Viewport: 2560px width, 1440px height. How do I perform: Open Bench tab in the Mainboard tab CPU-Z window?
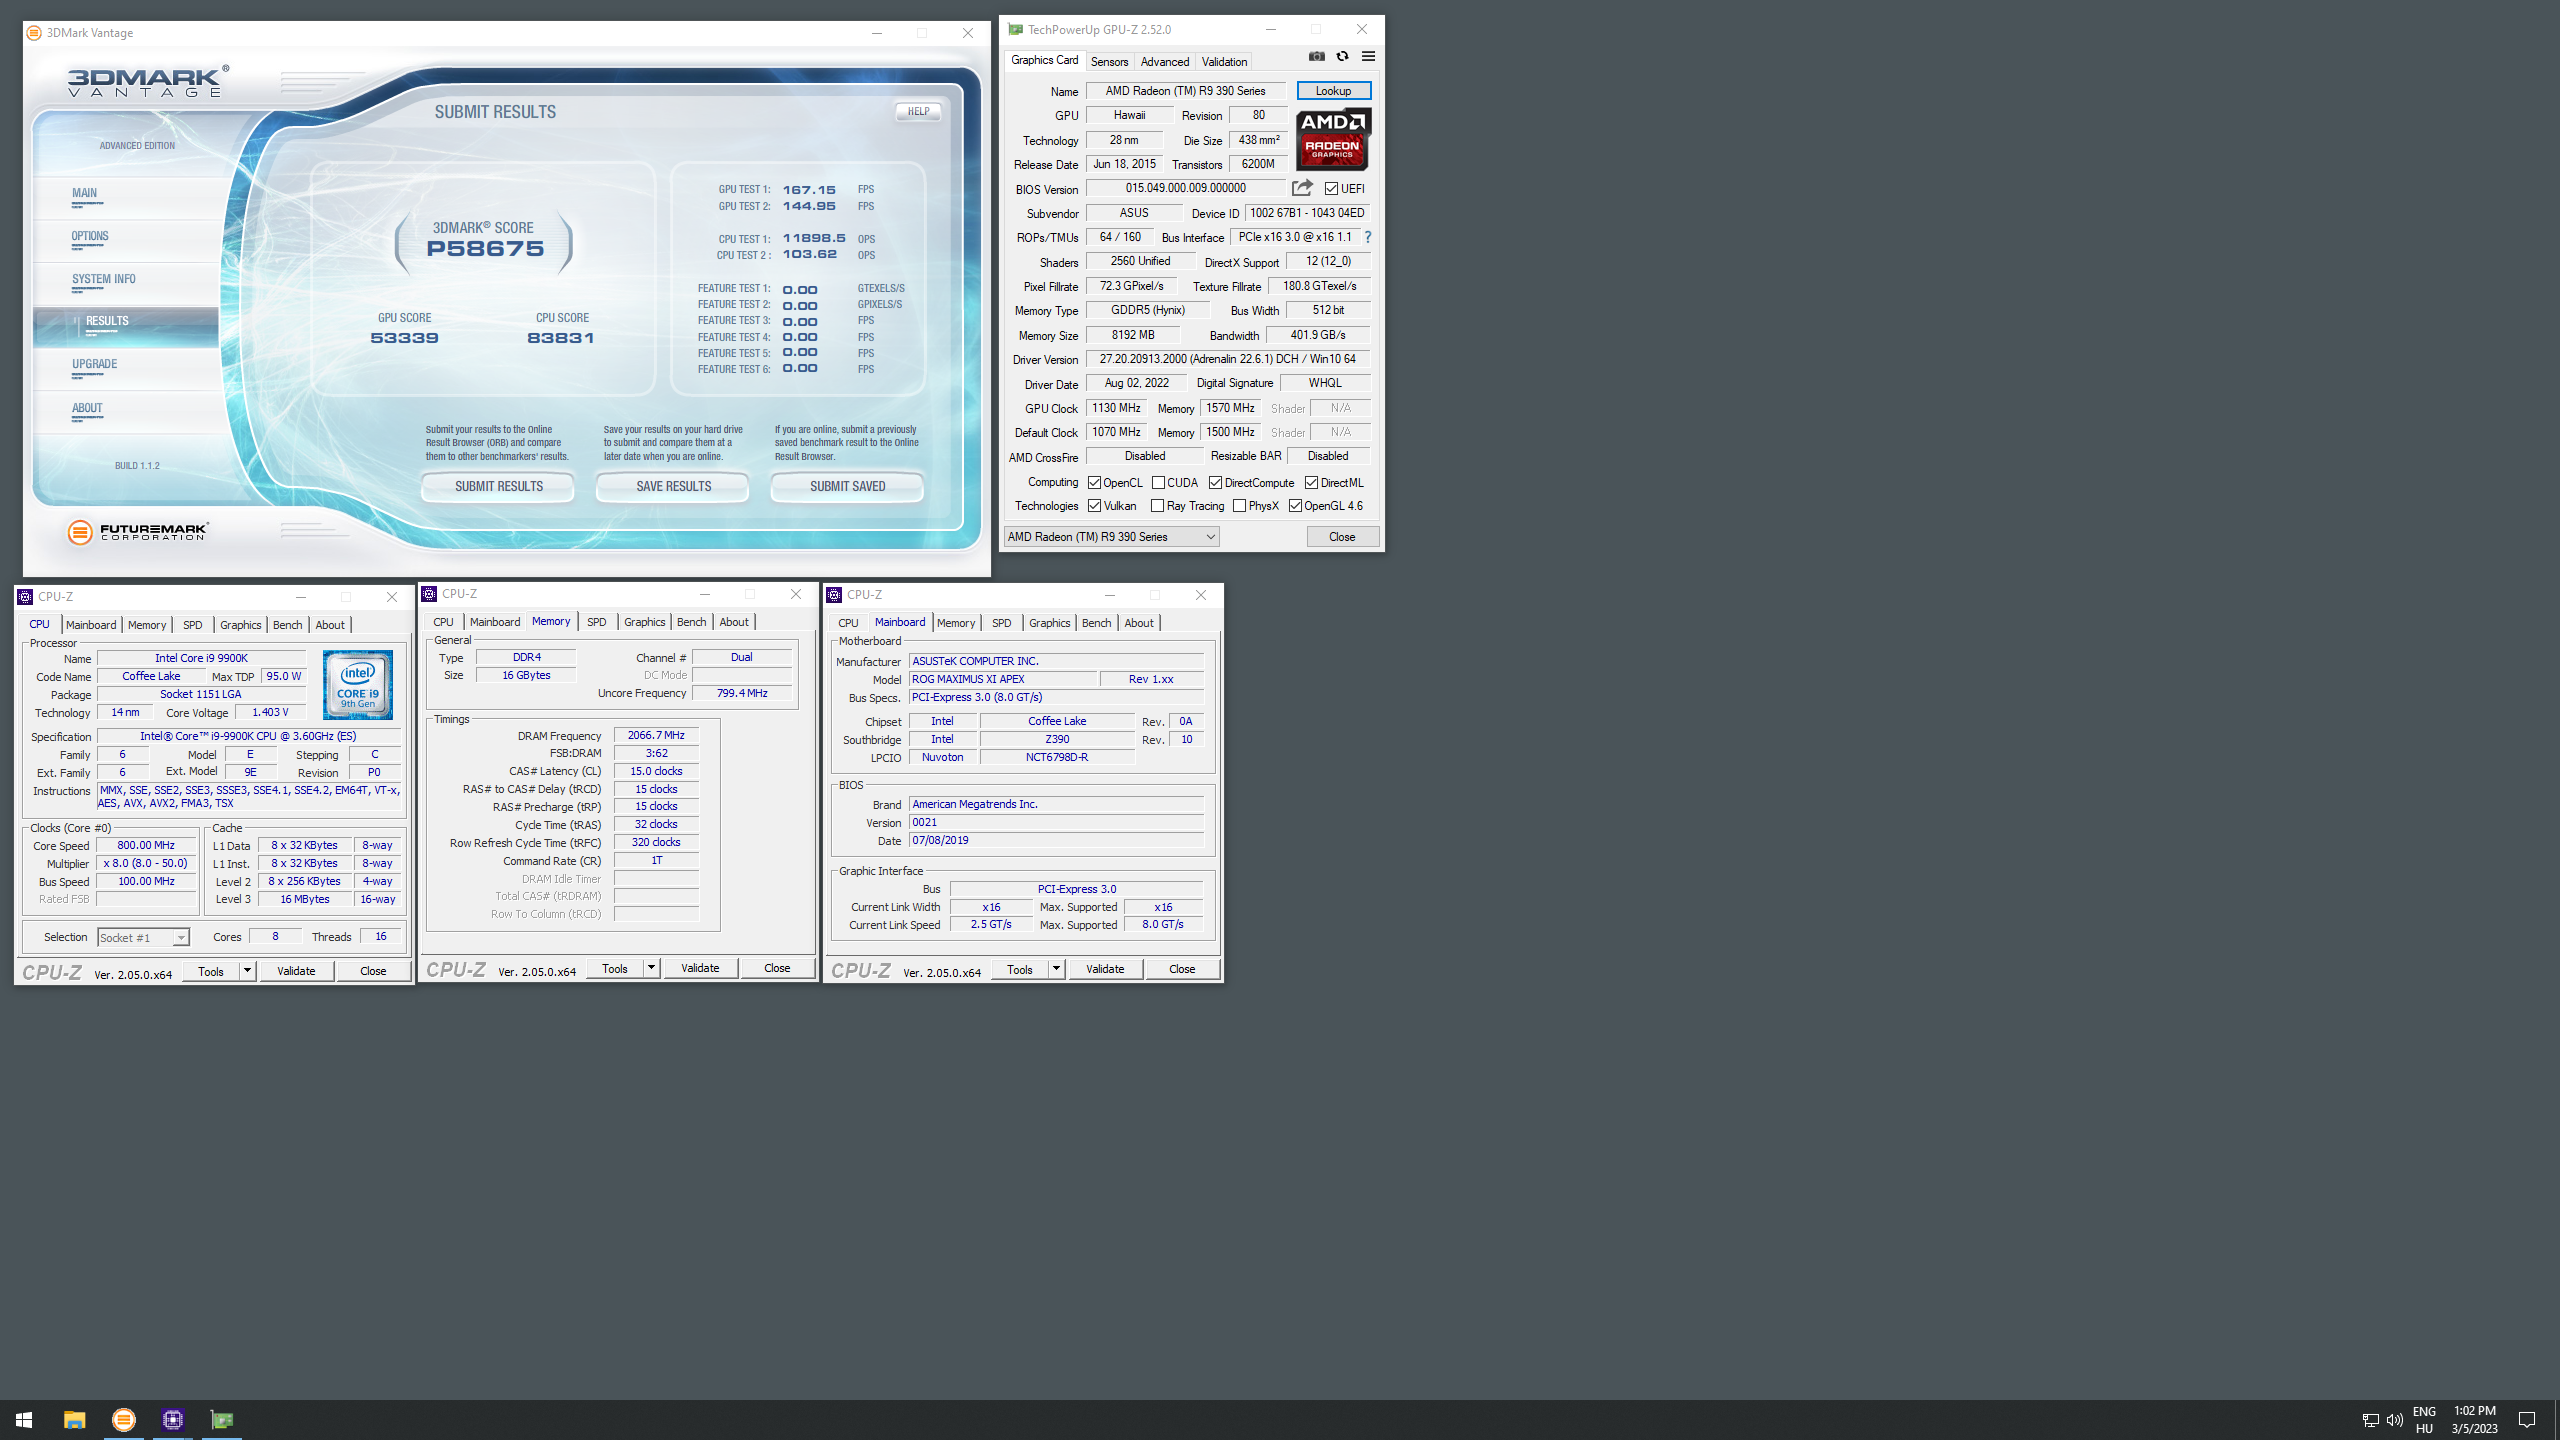(x=1096, y=623)
